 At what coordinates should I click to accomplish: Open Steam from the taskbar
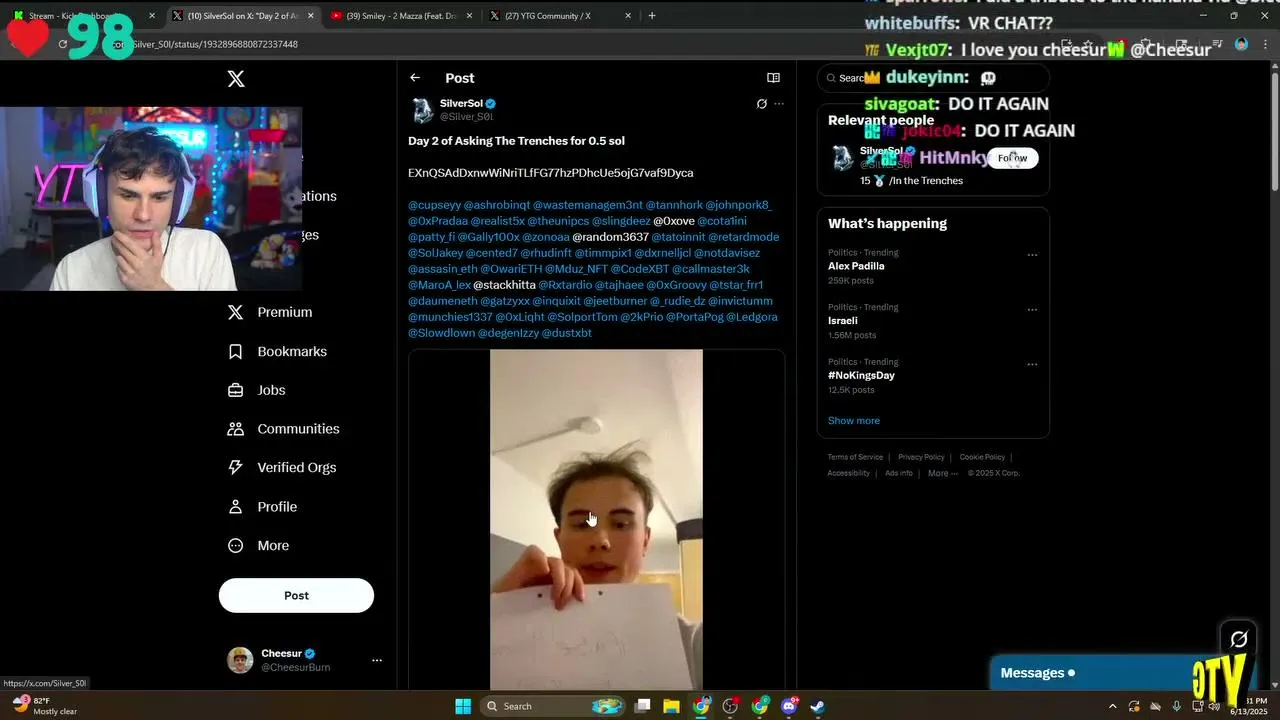(x=818, y=706)
